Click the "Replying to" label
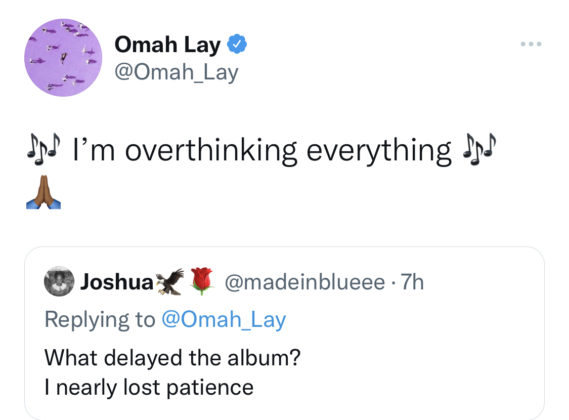Screen dimensions: 569x420 point(100,320)
